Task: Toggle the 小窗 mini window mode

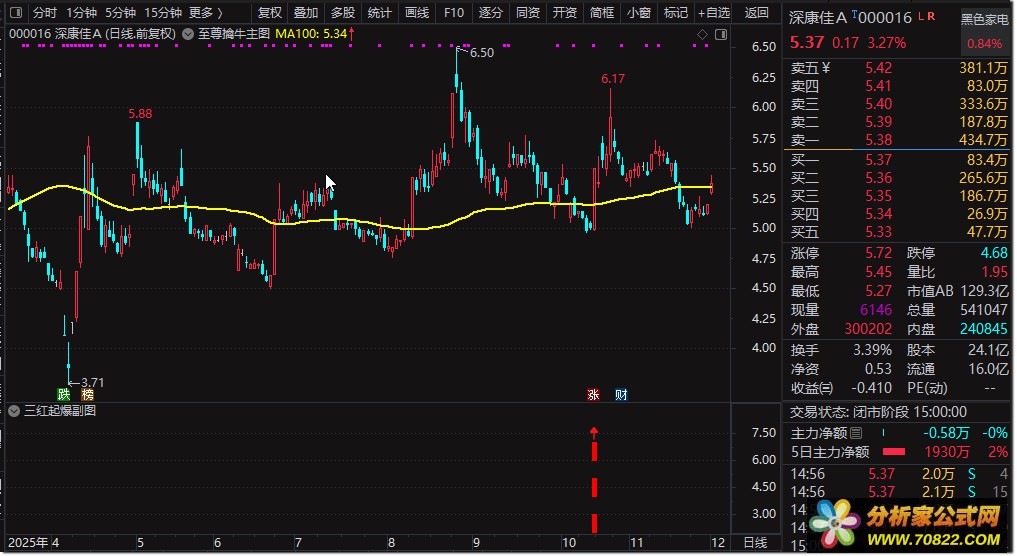Action: (x=637, y=13)
